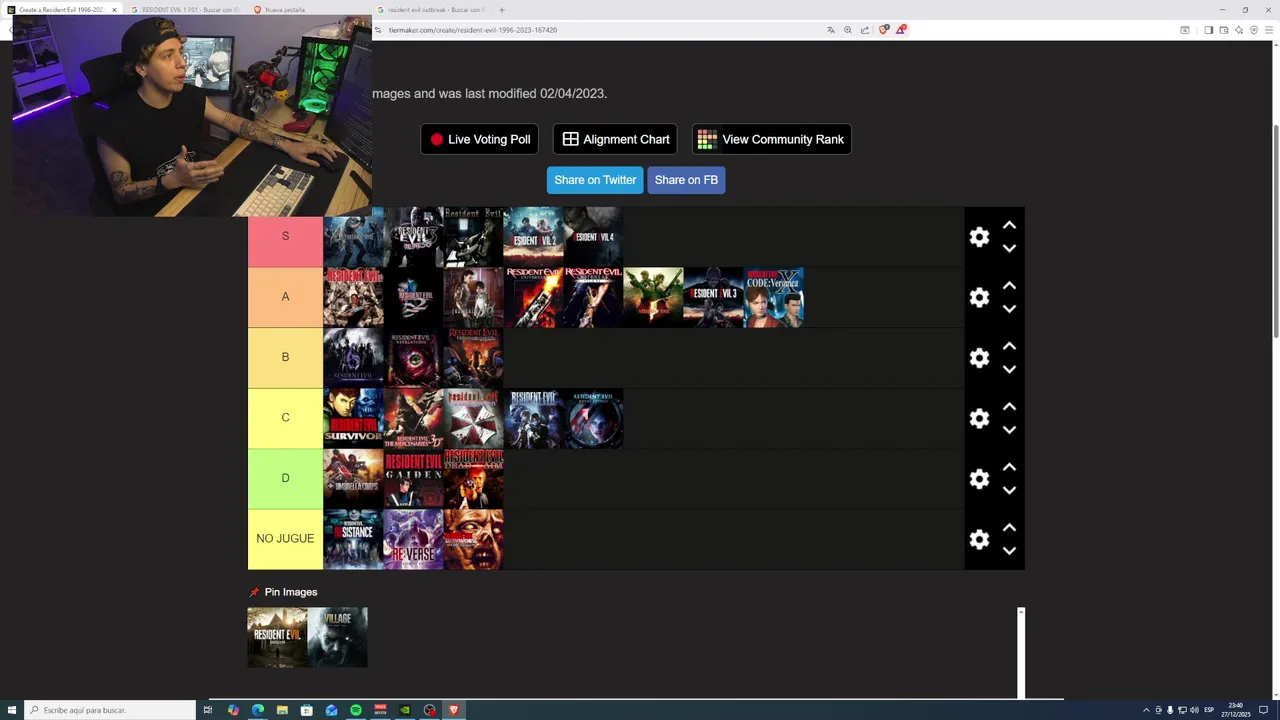Select the orange A tier label
The height and width of the screenshot is (720, 1280).
(x=285, y=297)
